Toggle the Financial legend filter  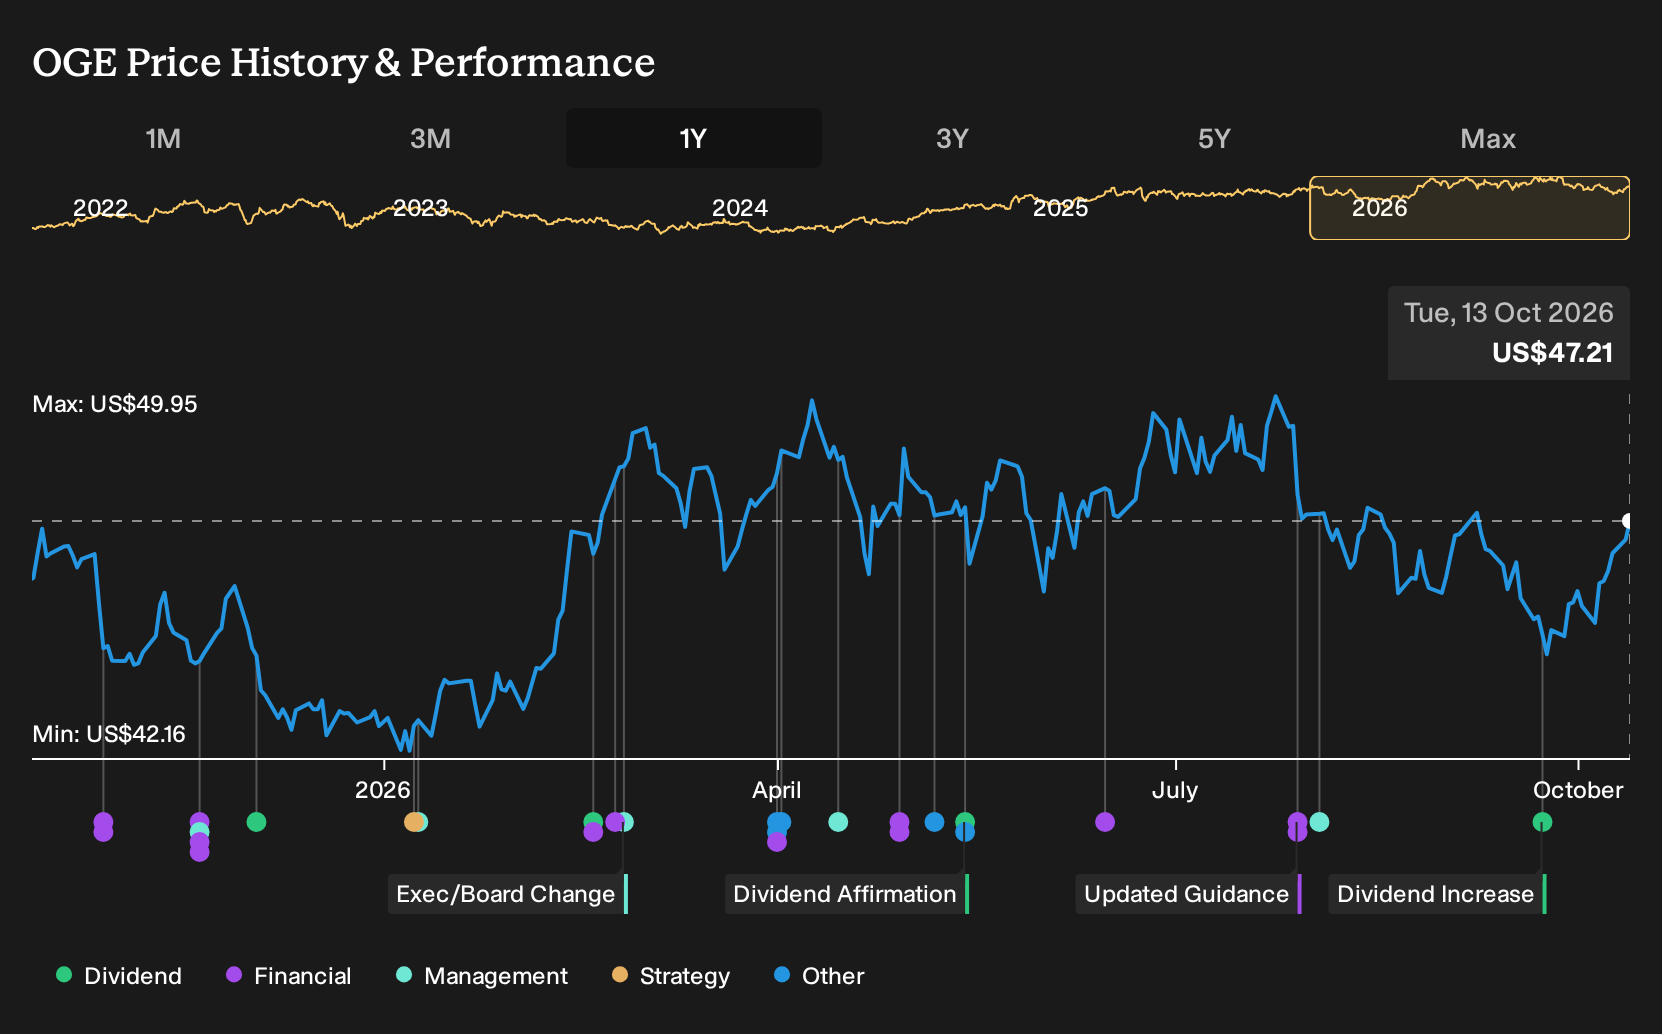click(x=289, y=976)
